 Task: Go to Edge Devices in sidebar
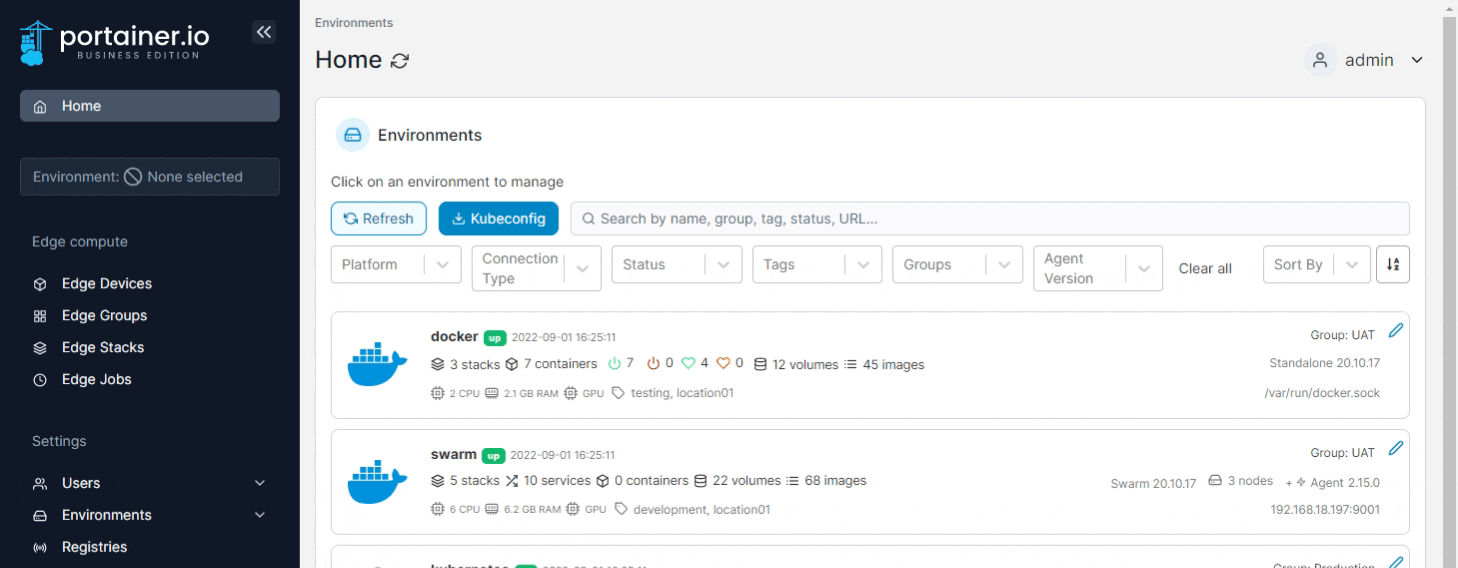(x=106, y=284)
